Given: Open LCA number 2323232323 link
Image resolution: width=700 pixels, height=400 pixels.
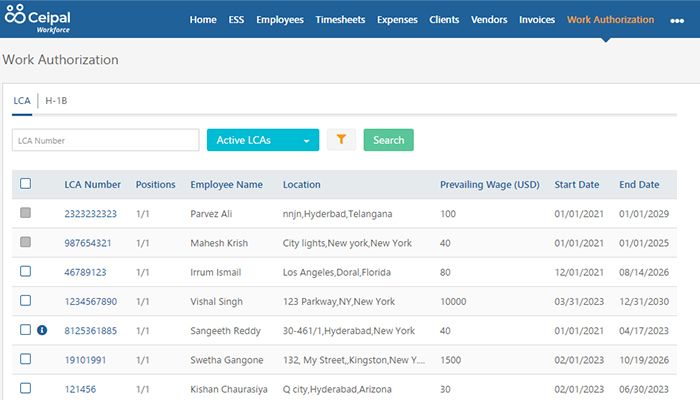Looking at the screenshot, I should 90,214.
